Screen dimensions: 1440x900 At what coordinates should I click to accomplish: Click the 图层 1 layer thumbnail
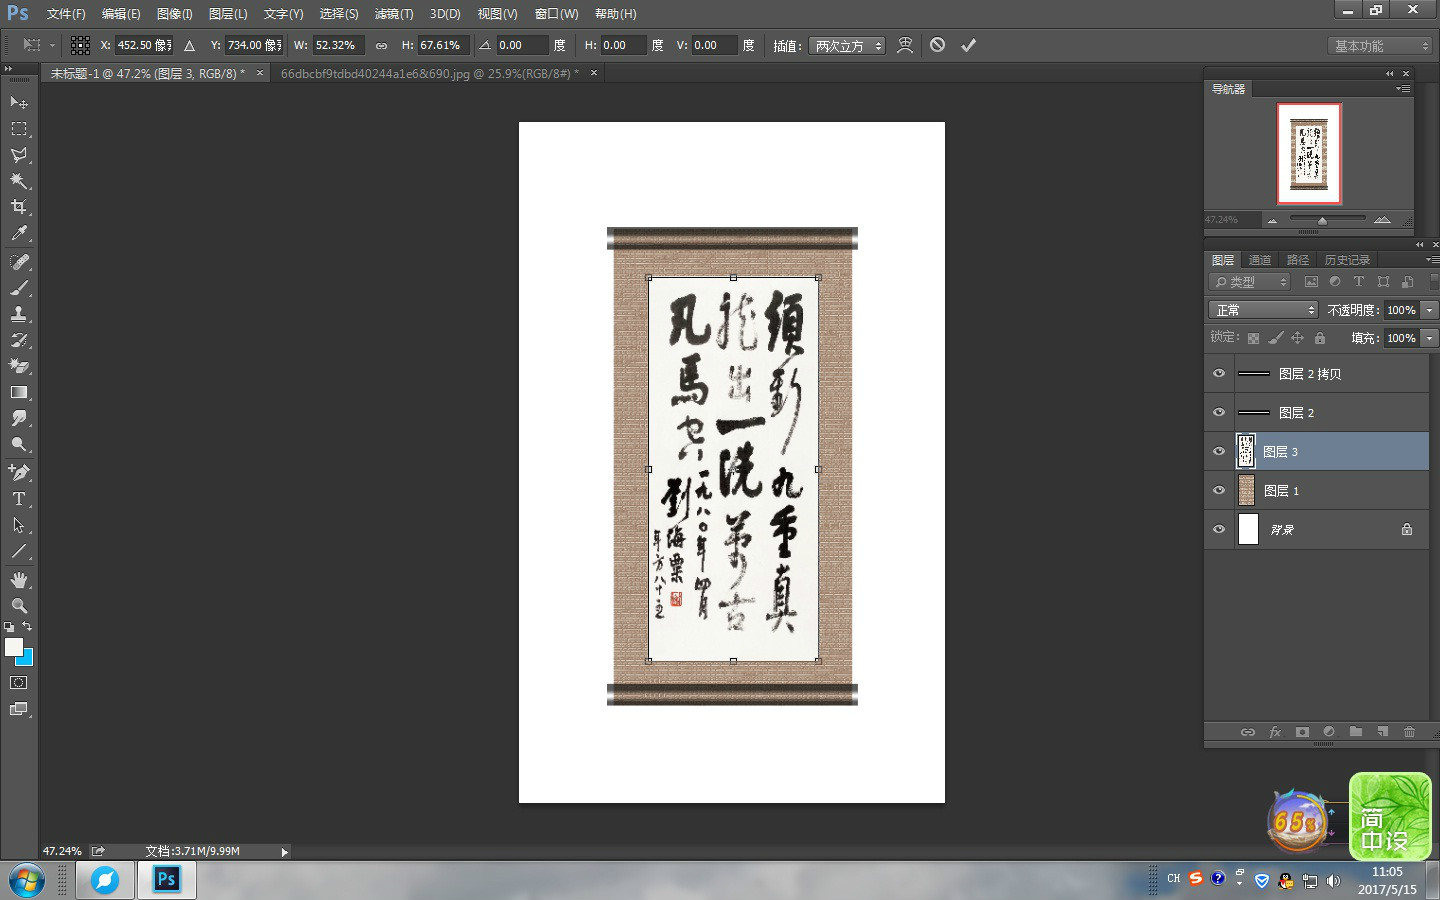1246,490
